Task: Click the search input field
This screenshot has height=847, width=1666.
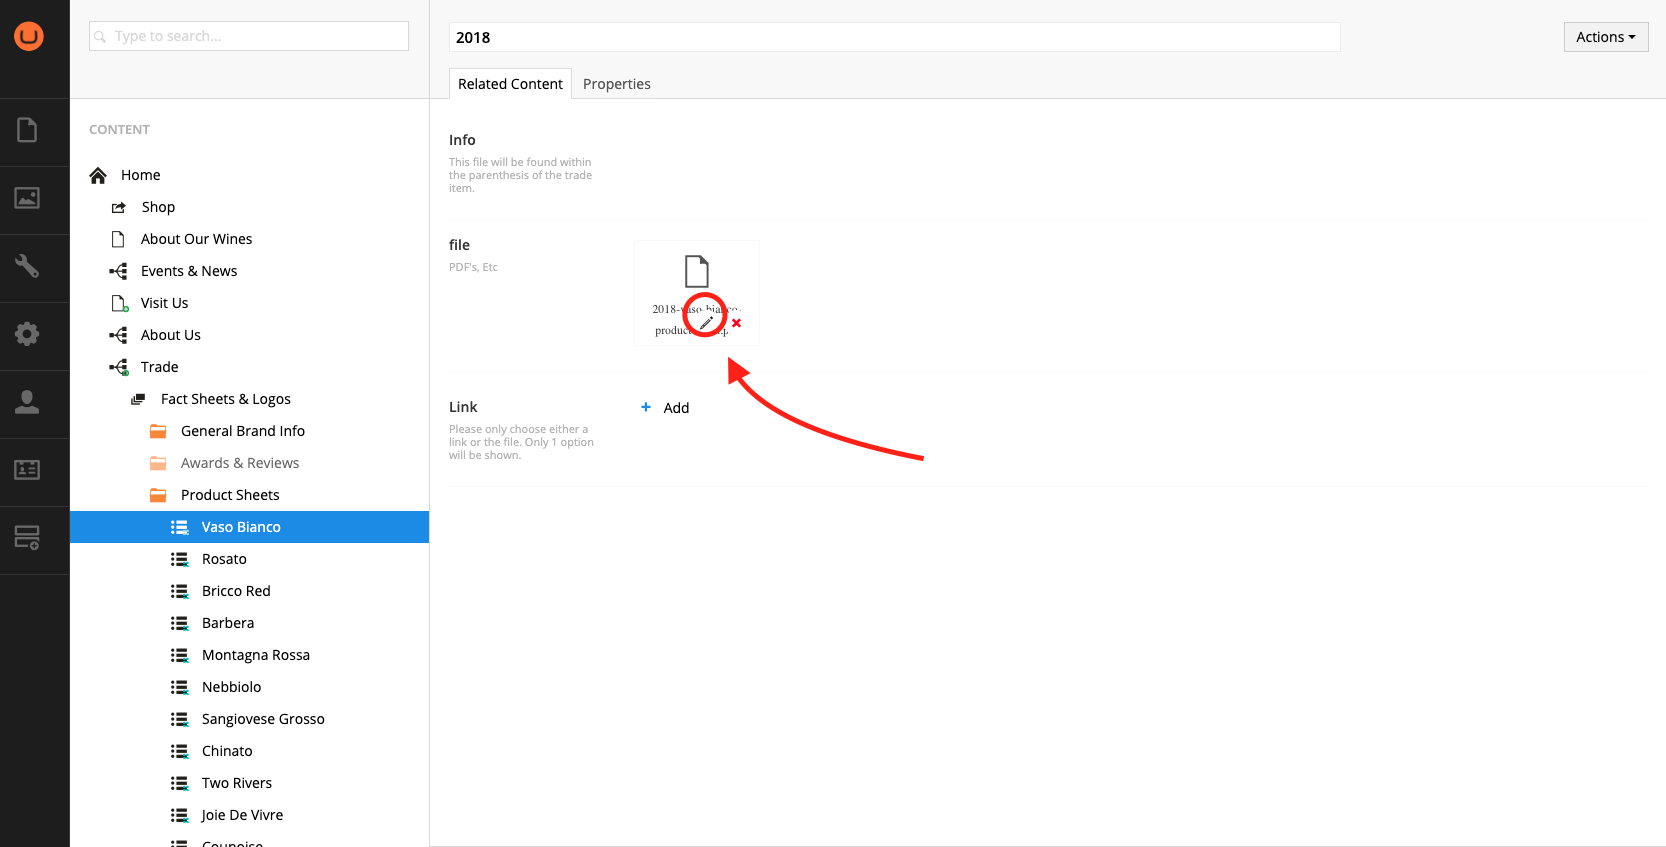Action: tap(250, 36)
